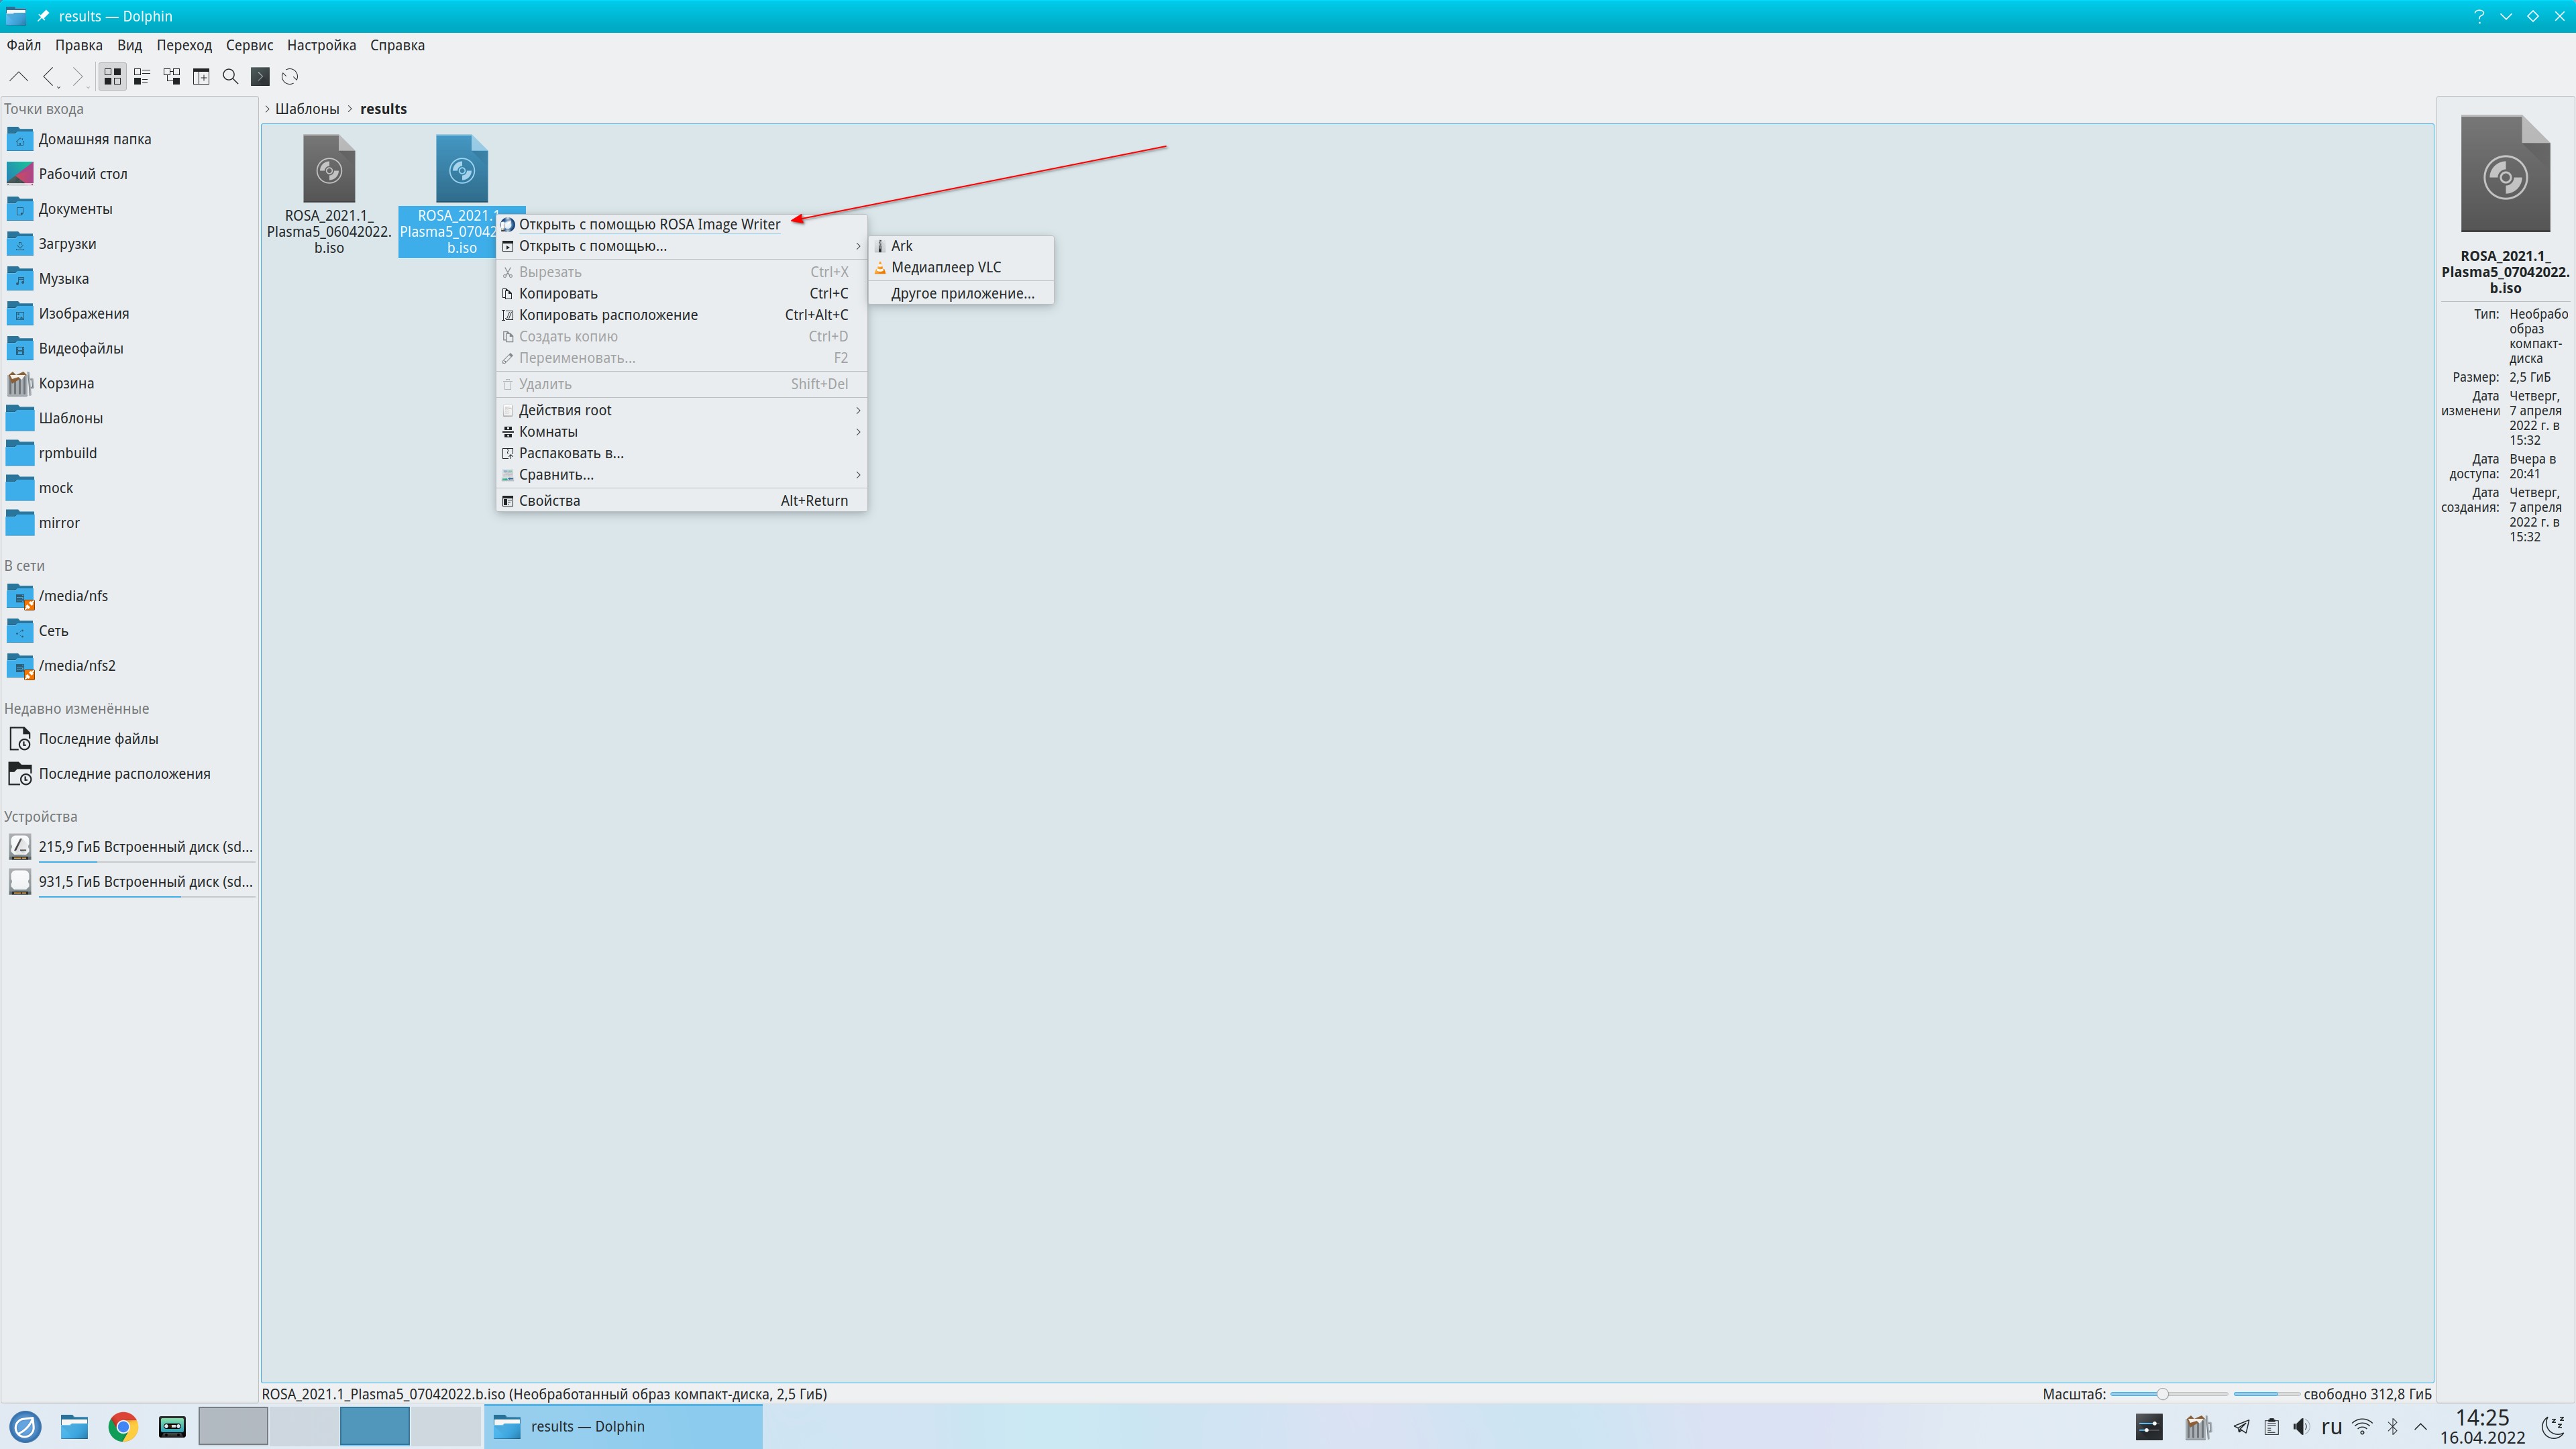Select 'Свойства' in the context menu
Viewport: 2576px width, 1449px height.
549,501
